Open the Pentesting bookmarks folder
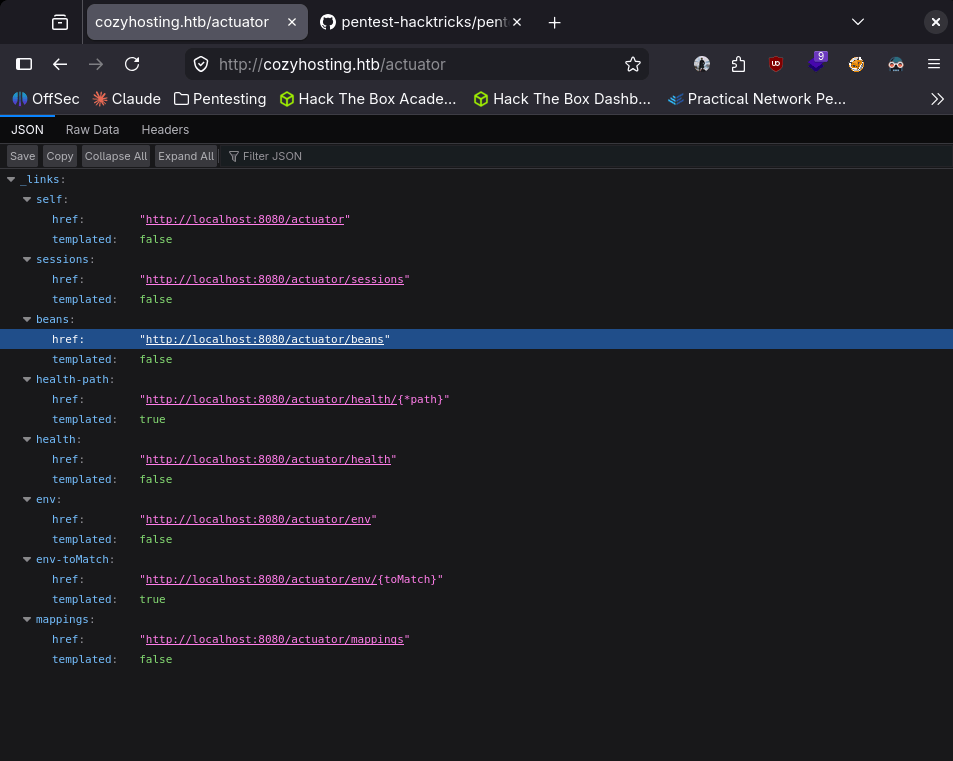This screenshot has height=761, width=953. pyautogui.click(x=219, y=99)
